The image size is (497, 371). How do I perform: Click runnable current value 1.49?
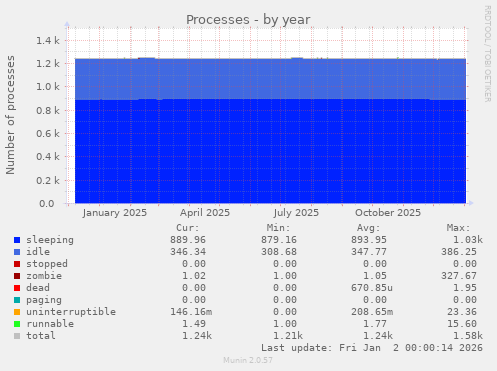pos(194,324)
